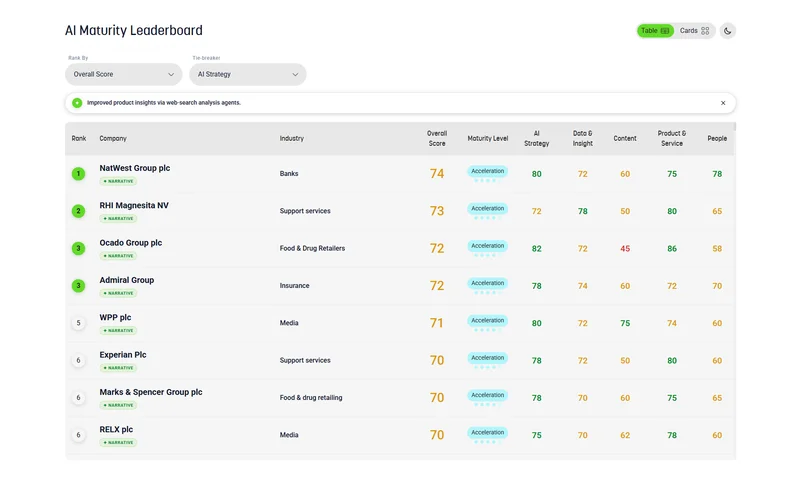Click rank 6 badge for Experian Plc
The image size is (800, 479).
click(78, 360)
